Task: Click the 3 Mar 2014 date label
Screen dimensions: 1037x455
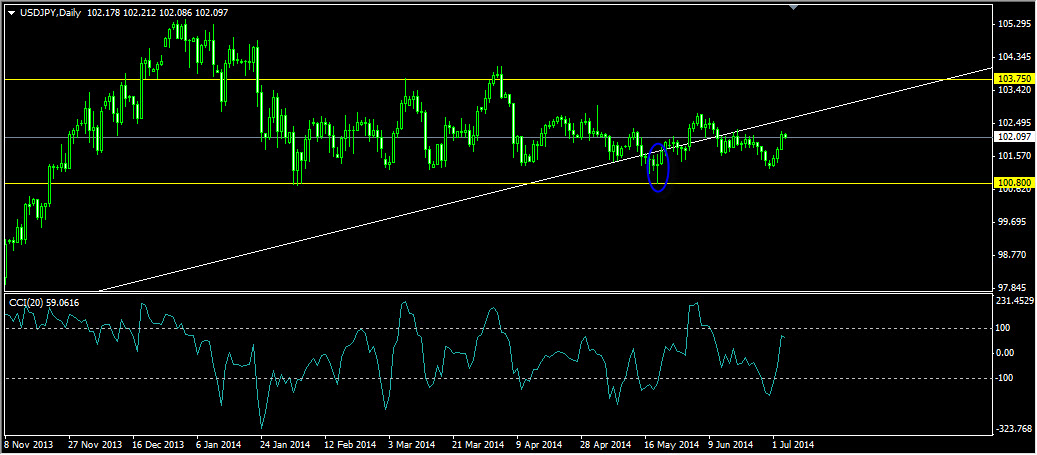Action: pos(411,444)
